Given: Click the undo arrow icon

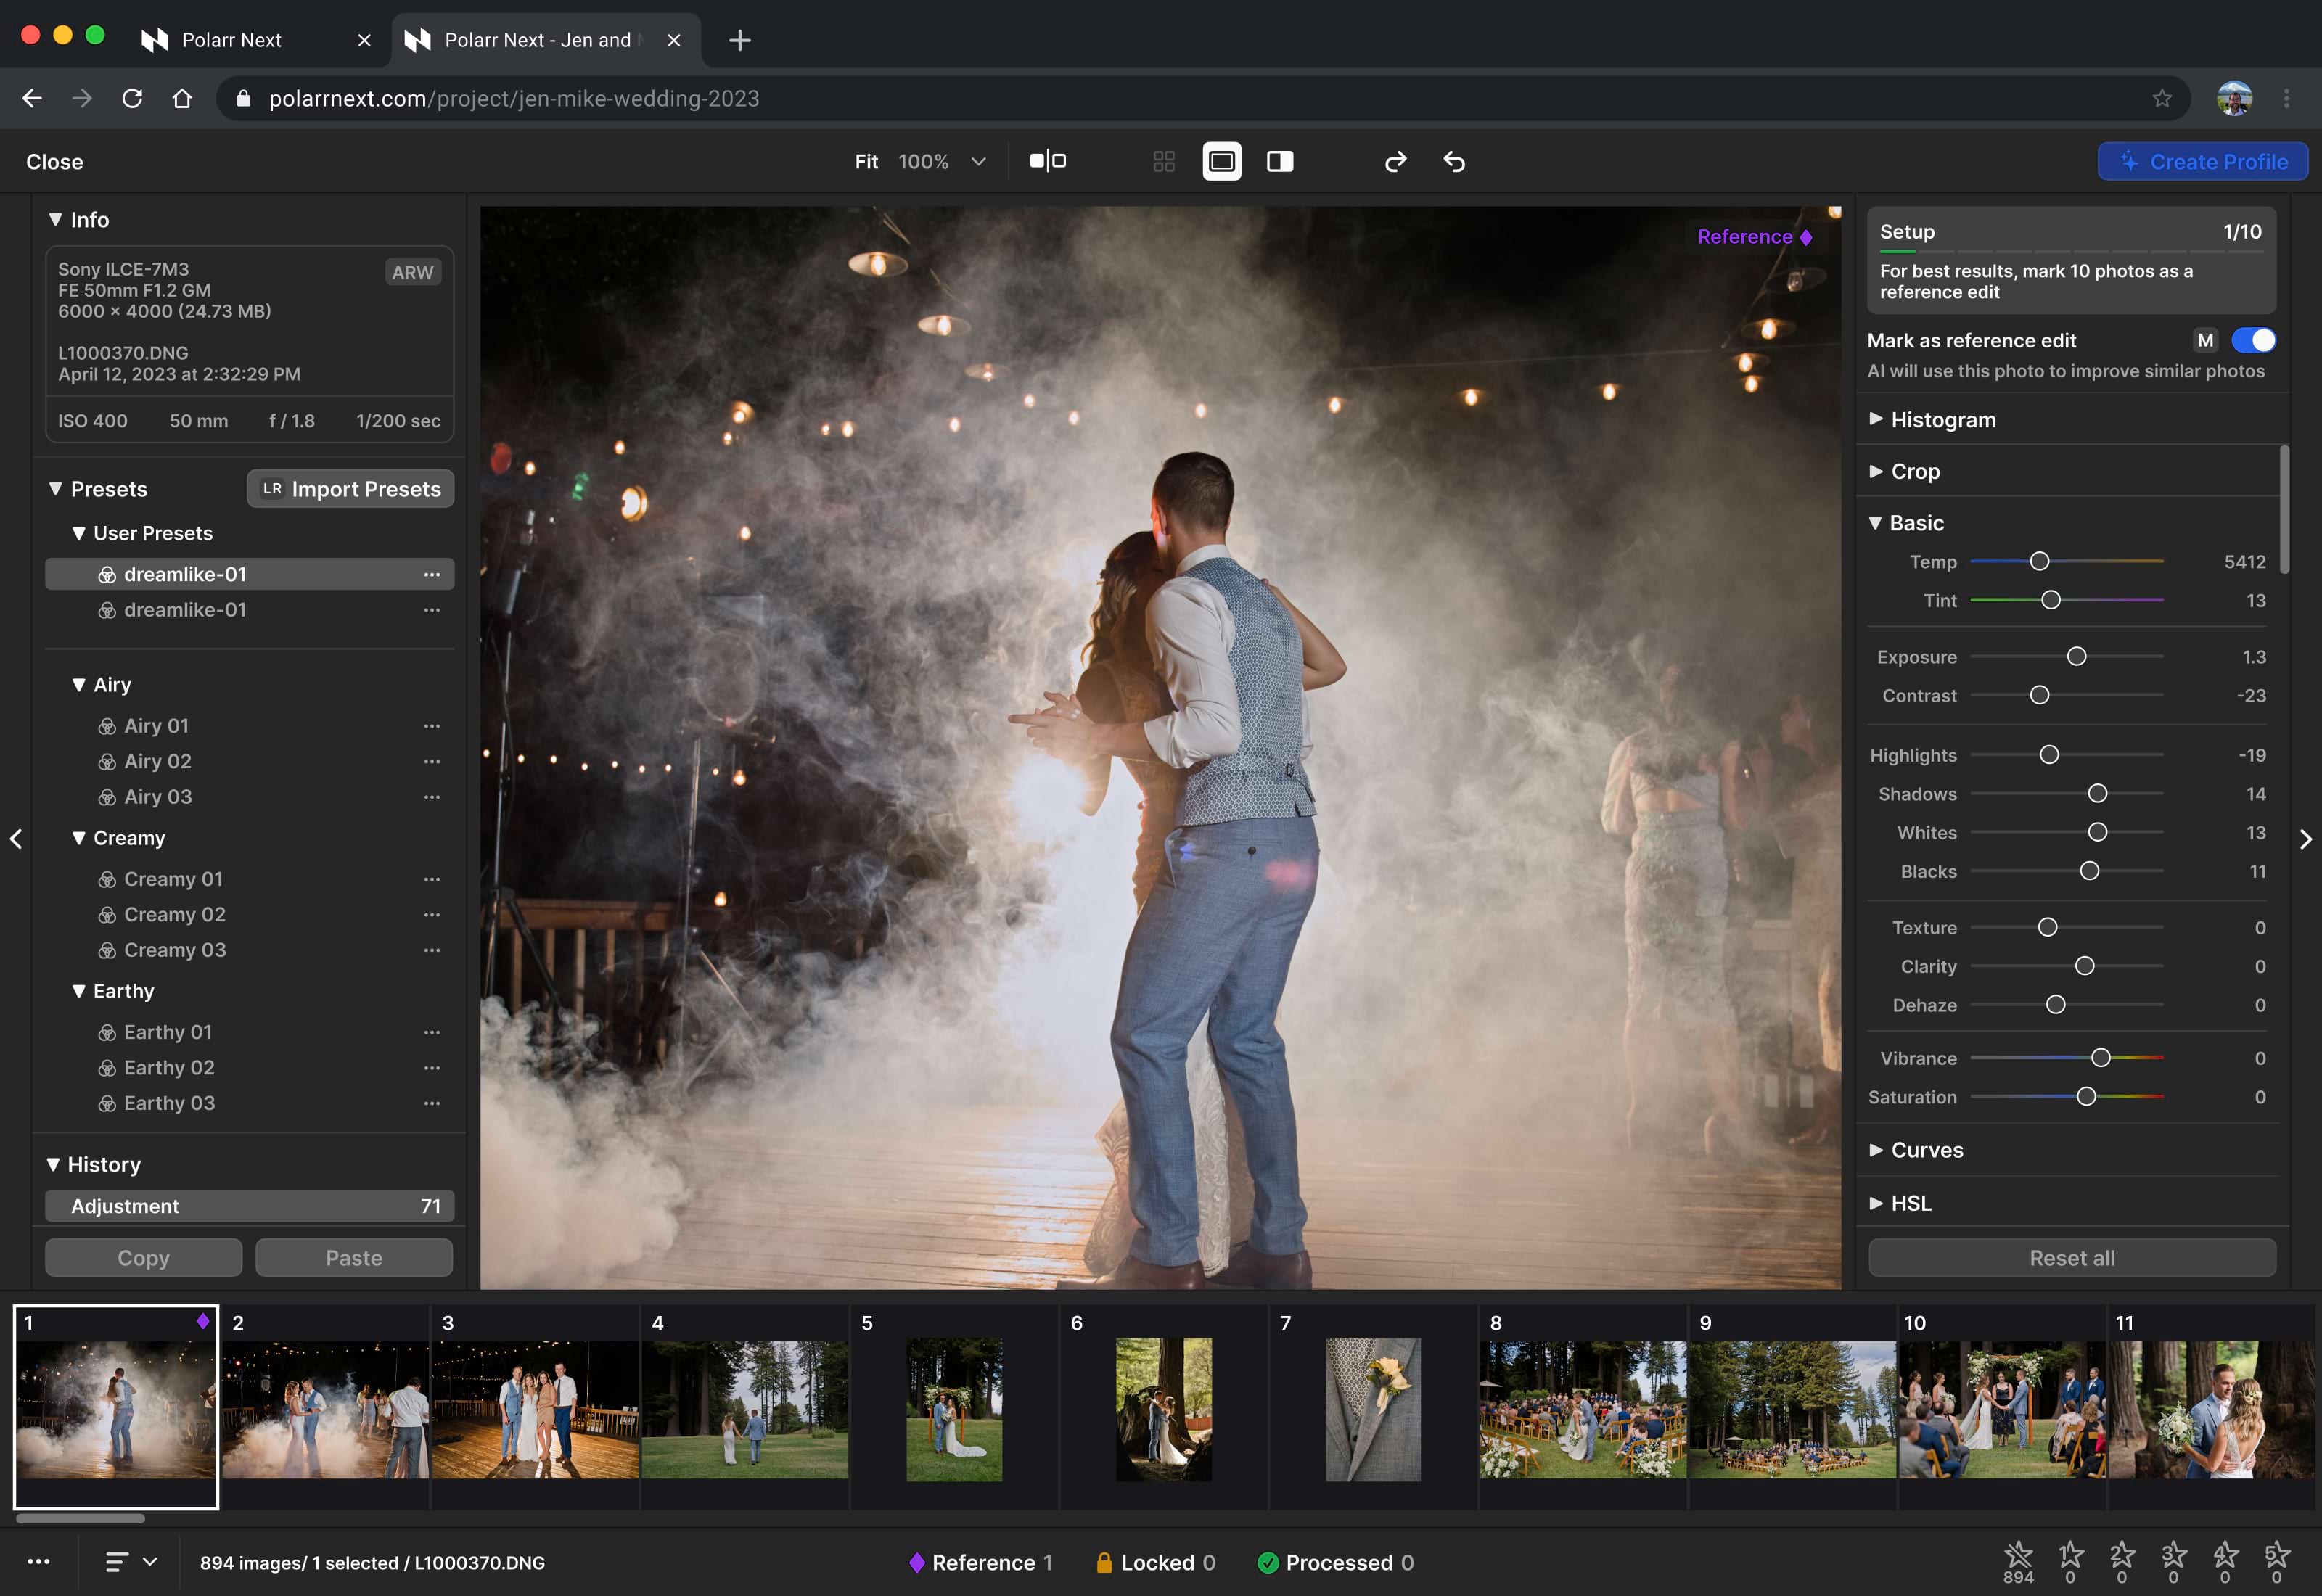Looking at the screenshot, I should (1454, 162).
